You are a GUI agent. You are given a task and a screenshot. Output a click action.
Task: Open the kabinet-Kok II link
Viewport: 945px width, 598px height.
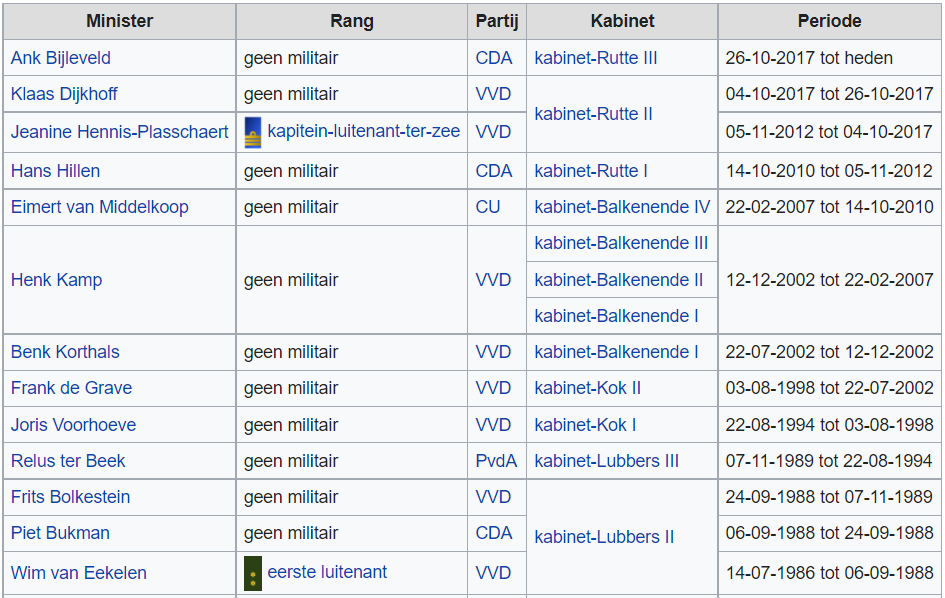point(587,388)
